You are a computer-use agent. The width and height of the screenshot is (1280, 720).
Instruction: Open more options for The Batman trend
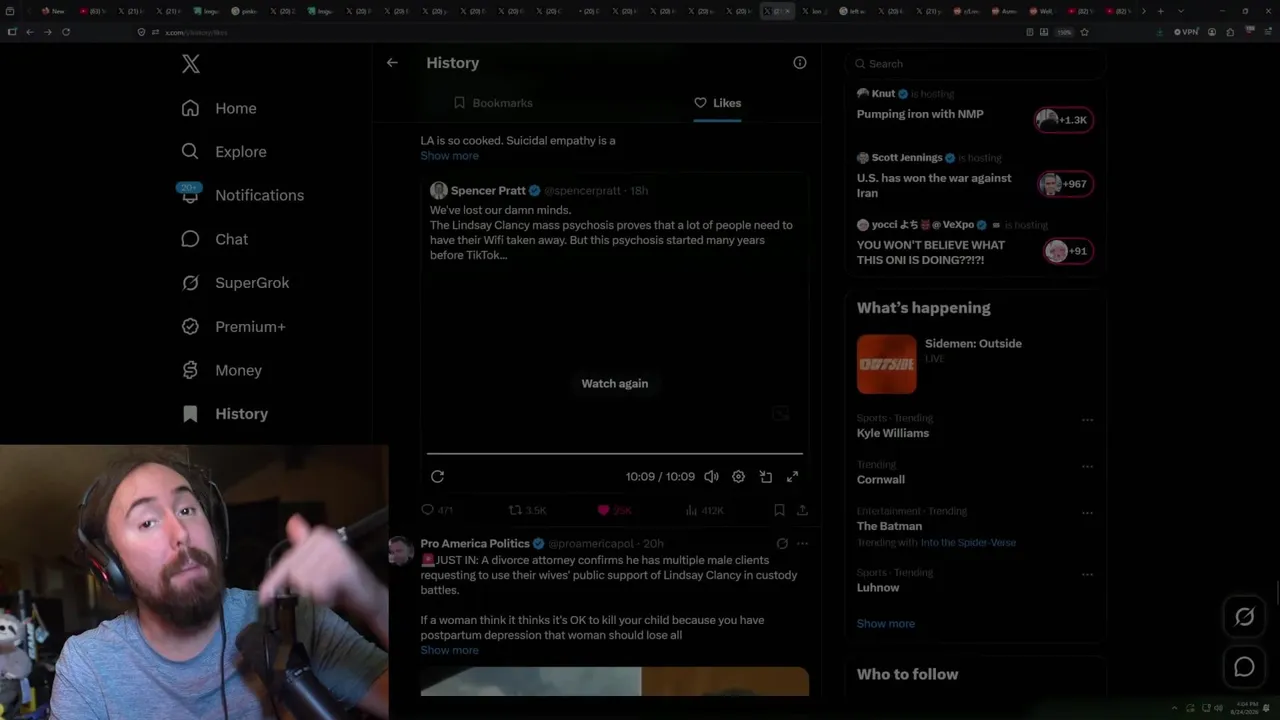pyautogui.click(x=1087, y=512)
